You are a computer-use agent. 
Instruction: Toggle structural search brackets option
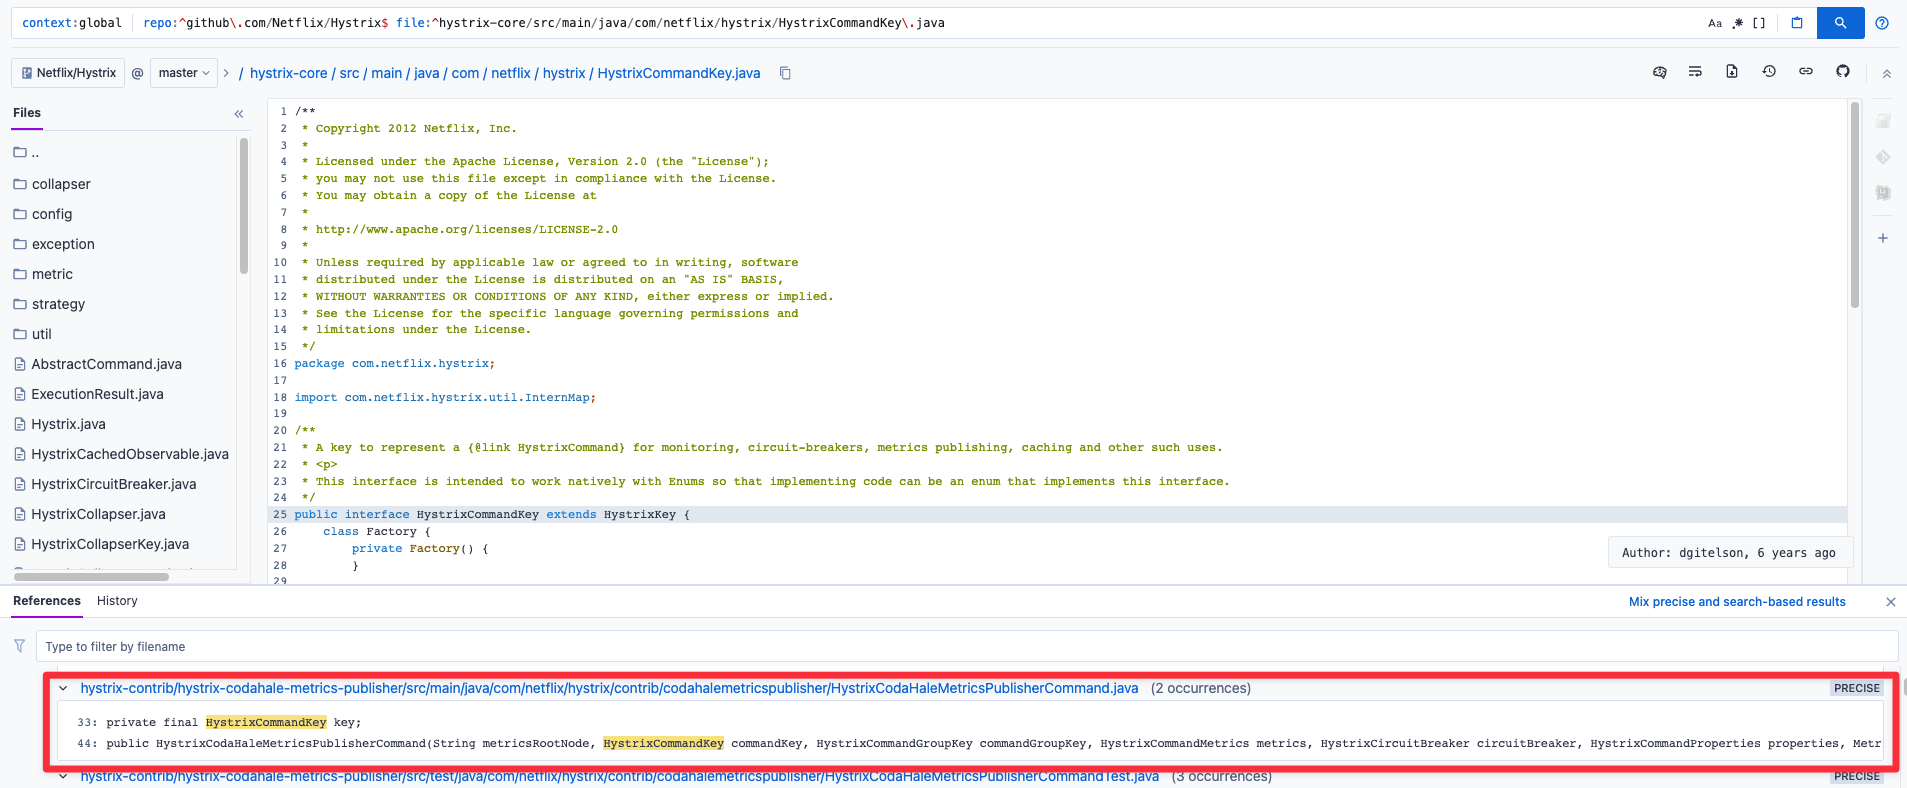coord(1759,23)
